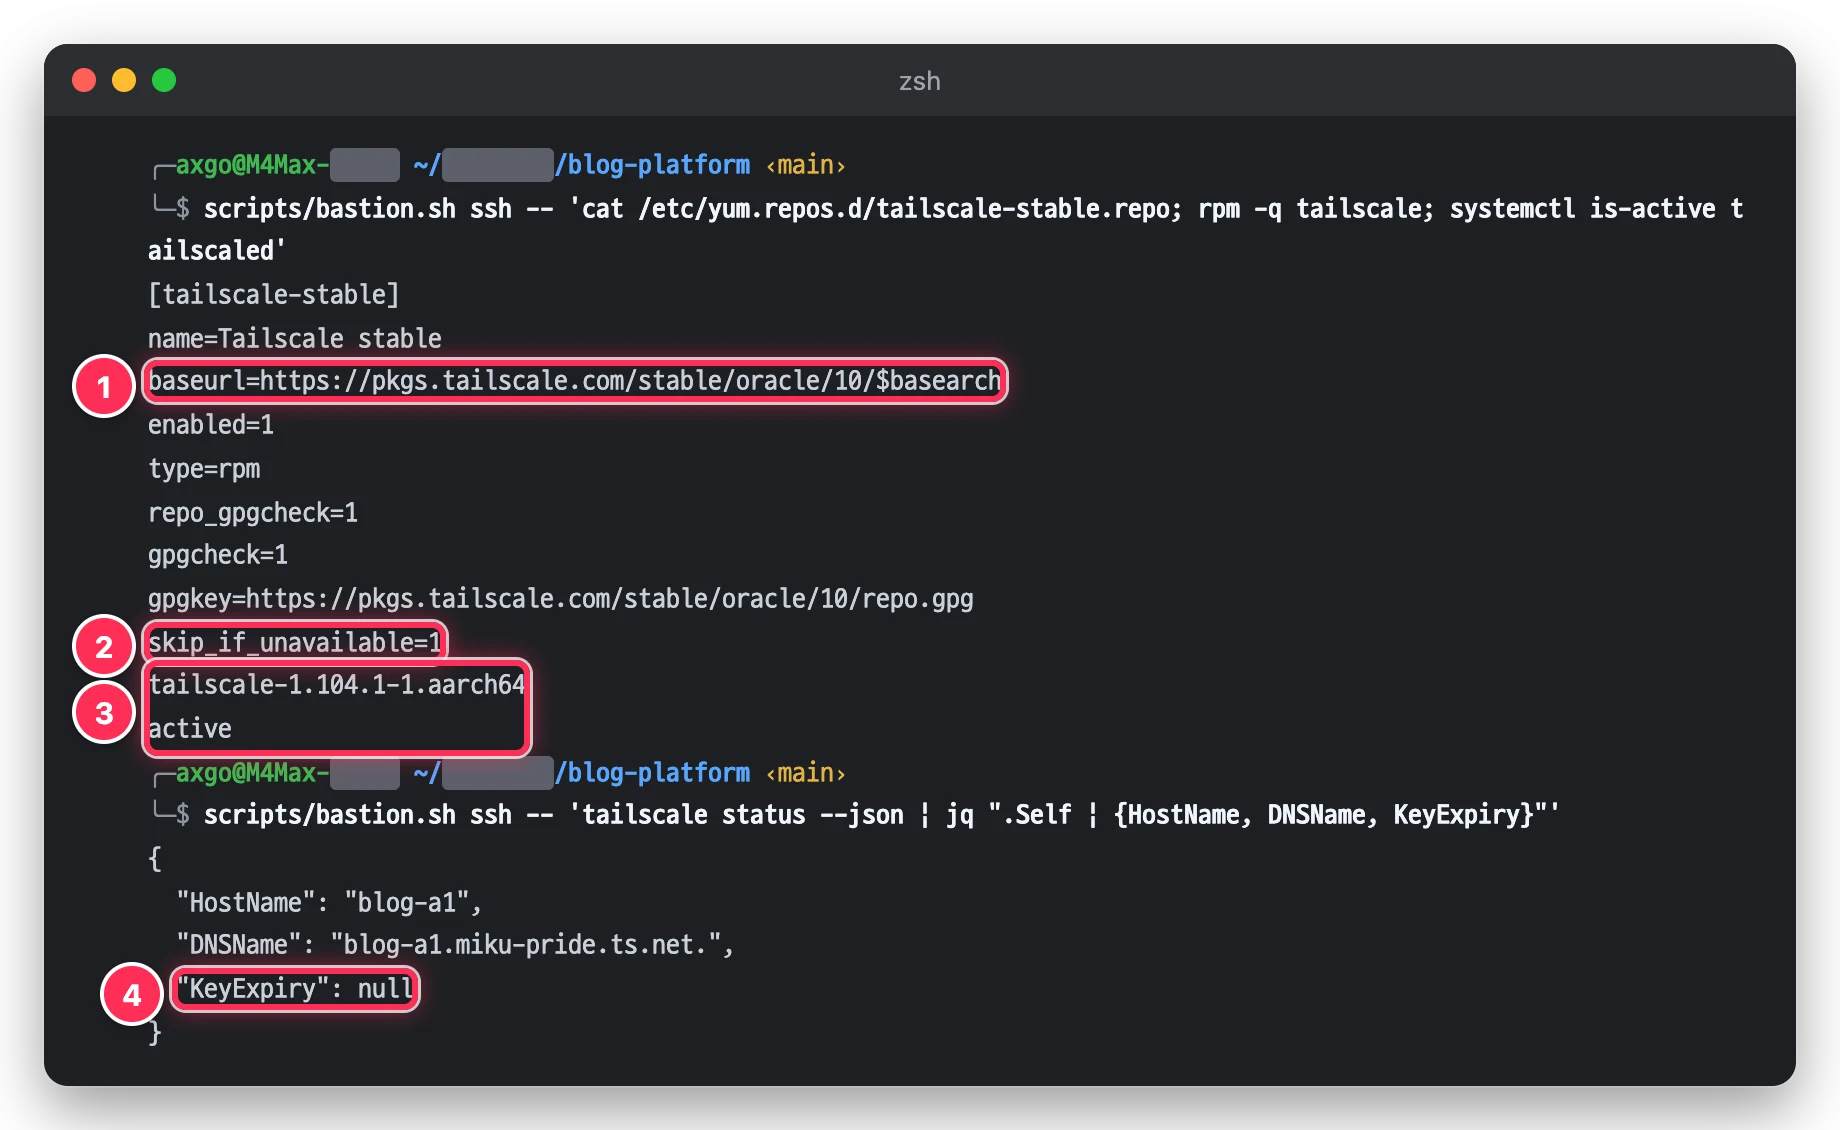Click the yellow minimize window button
The width and height of the screenshot is (1840, 1130).
coord(124,80)
